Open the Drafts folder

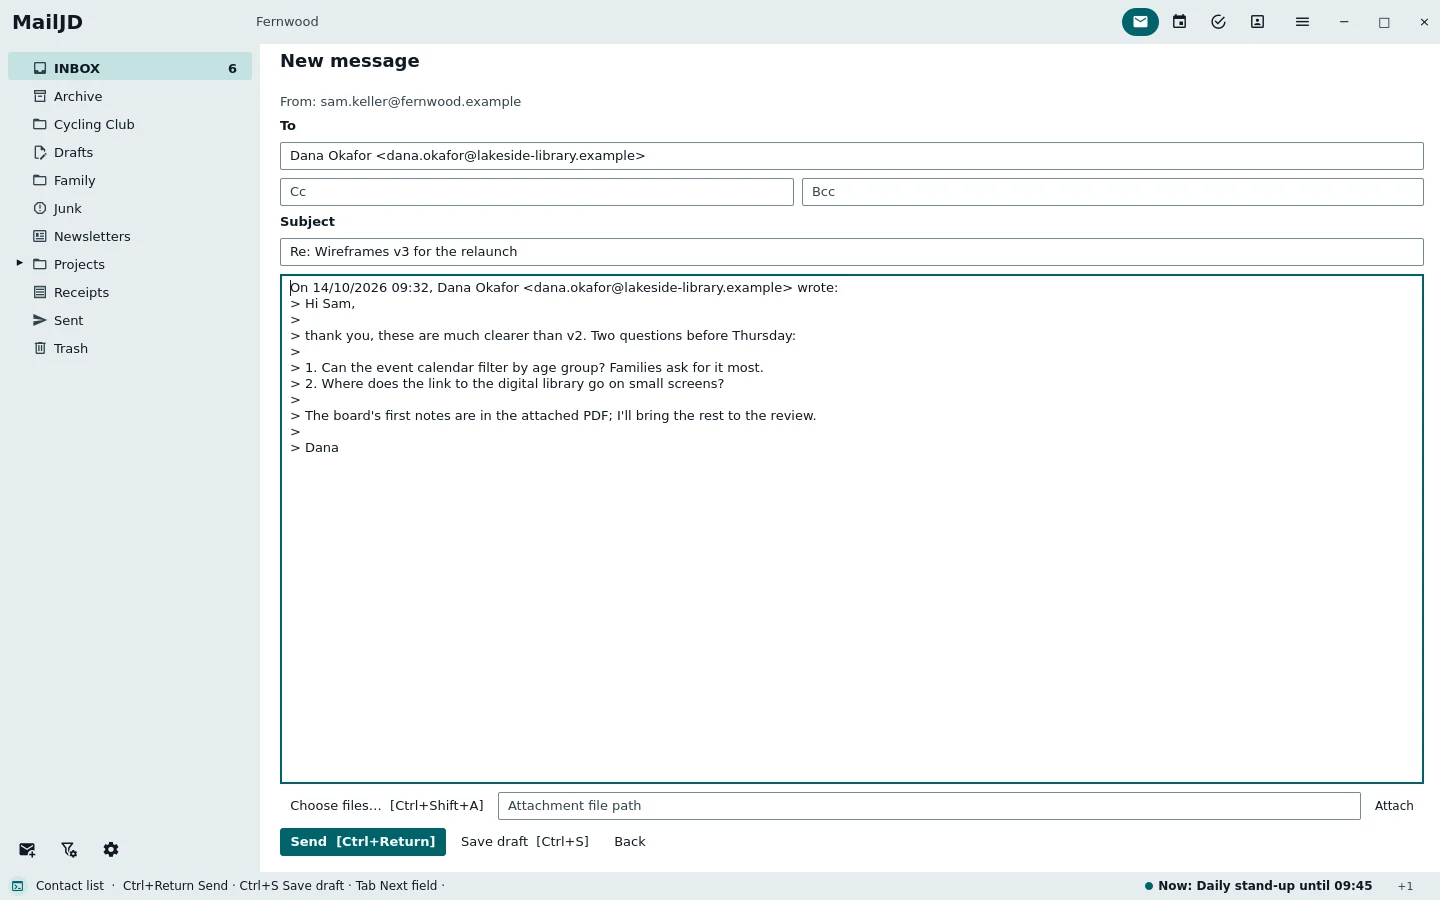point(130,152)
